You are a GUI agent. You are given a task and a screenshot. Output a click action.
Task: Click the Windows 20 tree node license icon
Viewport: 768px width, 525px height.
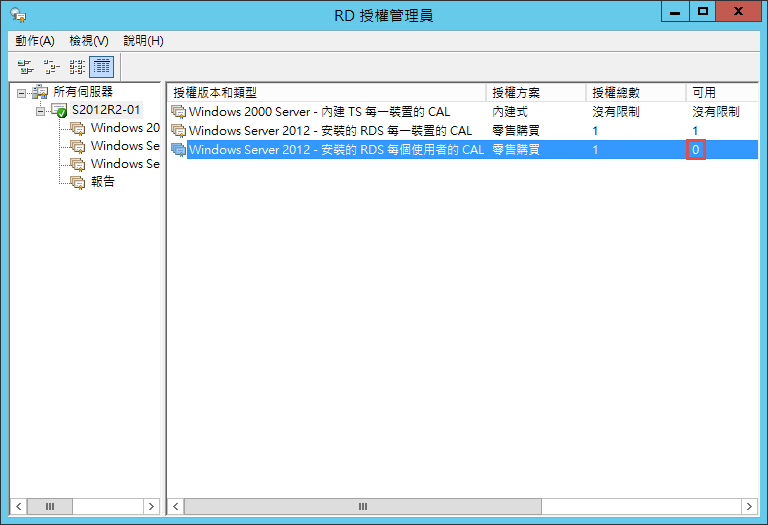click(77, 128)
